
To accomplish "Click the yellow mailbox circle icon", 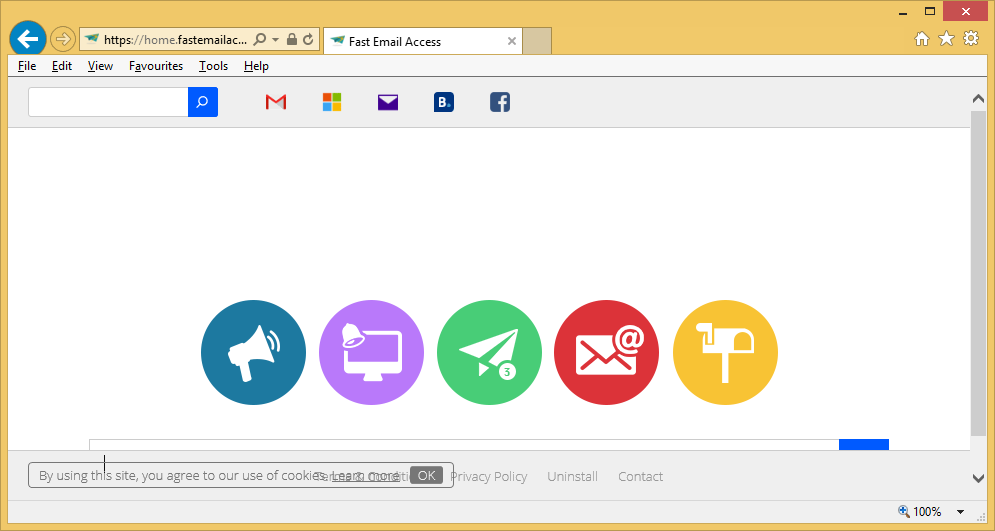I will click(725, 353).
